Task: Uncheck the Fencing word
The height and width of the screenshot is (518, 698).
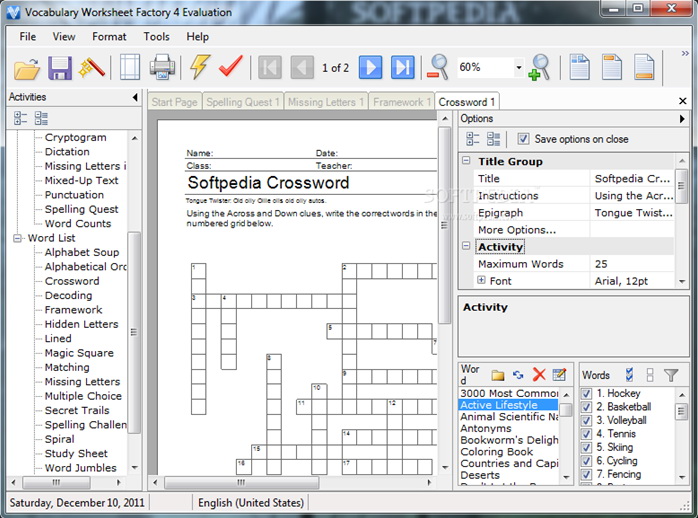Action: 587,474
